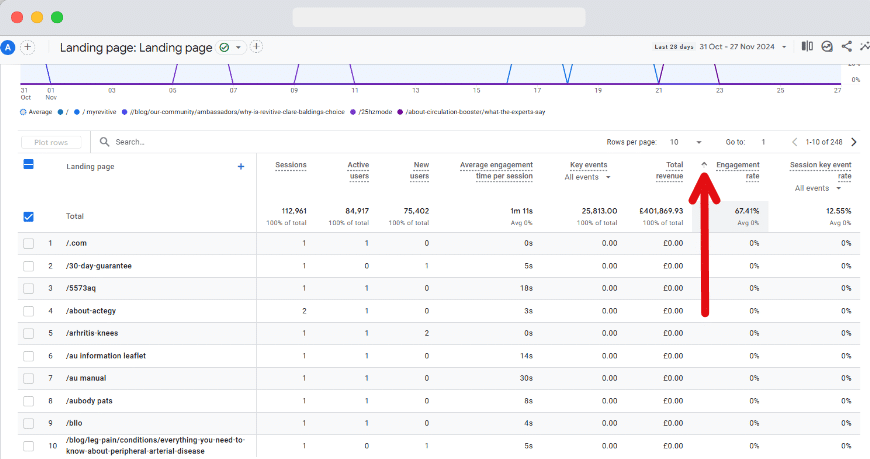The height and width of the screenshot is (459, 870).
Task: Check the /5573aq row checkbox
Action: (28, 289)
